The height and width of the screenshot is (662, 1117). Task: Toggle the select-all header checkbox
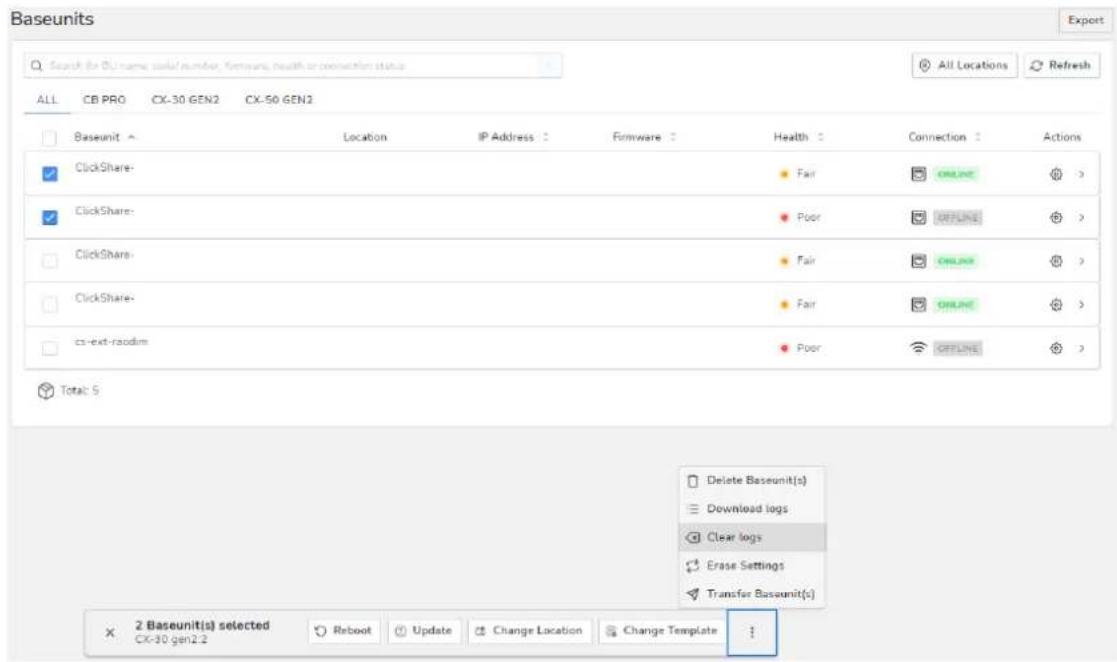(x=49, y=138)
